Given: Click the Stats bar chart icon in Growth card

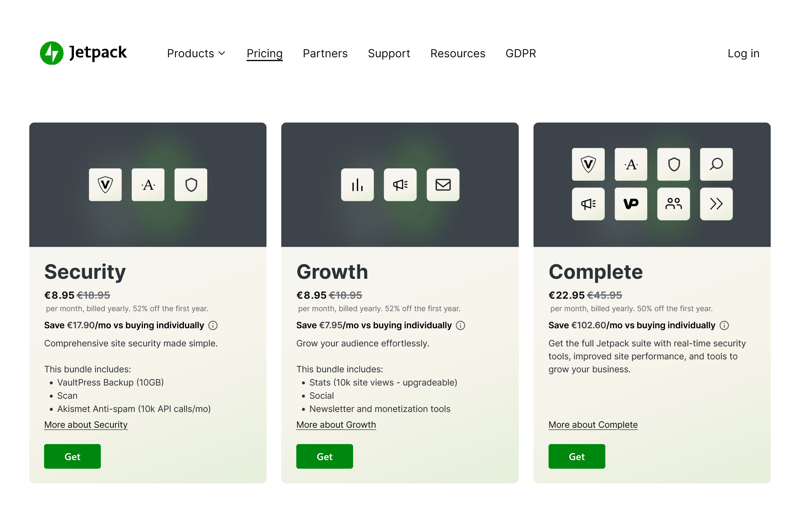Looking at the screenshot, I should [x=357, y=185].
